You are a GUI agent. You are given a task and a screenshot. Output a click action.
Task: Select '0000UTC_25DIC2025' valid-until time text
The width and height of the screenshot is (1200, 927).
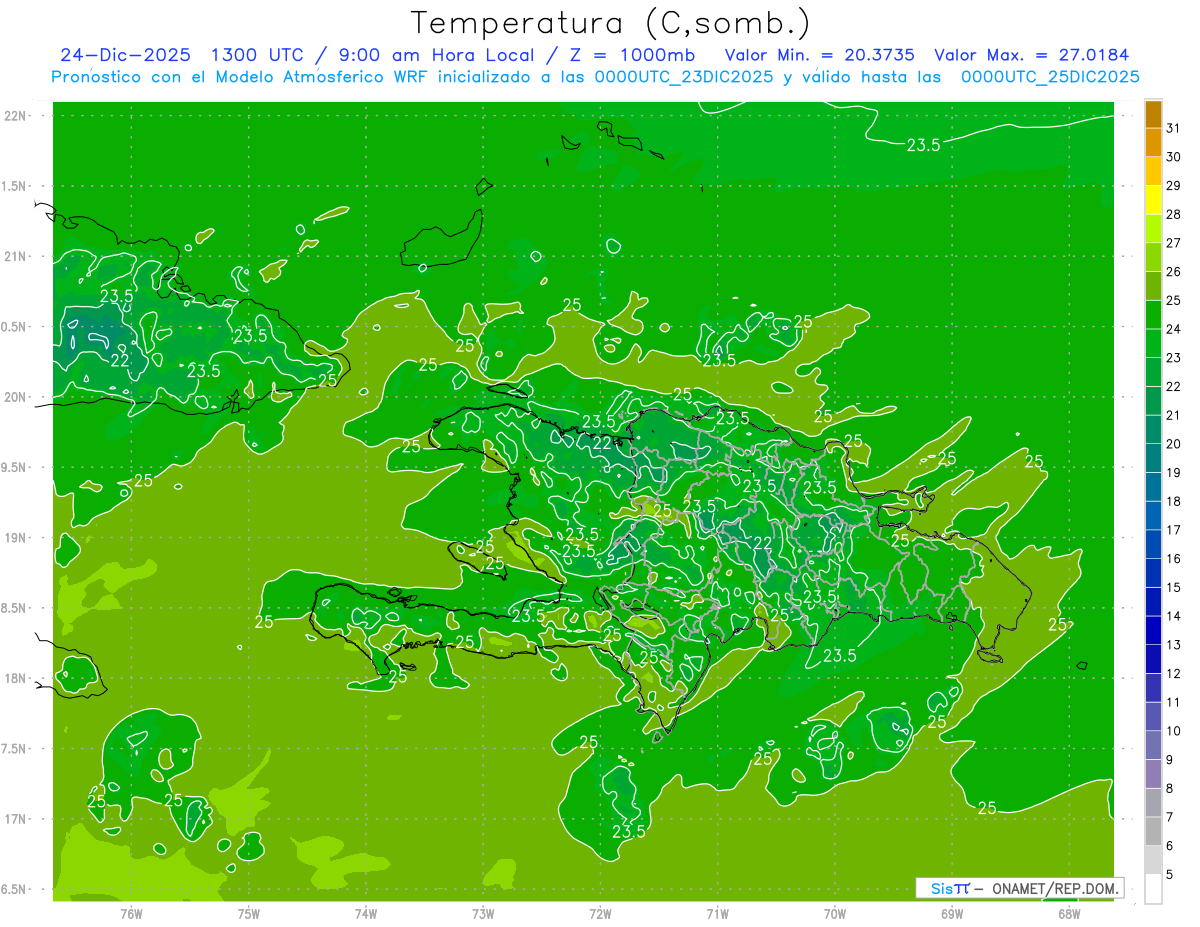(x=1050, y=76)
